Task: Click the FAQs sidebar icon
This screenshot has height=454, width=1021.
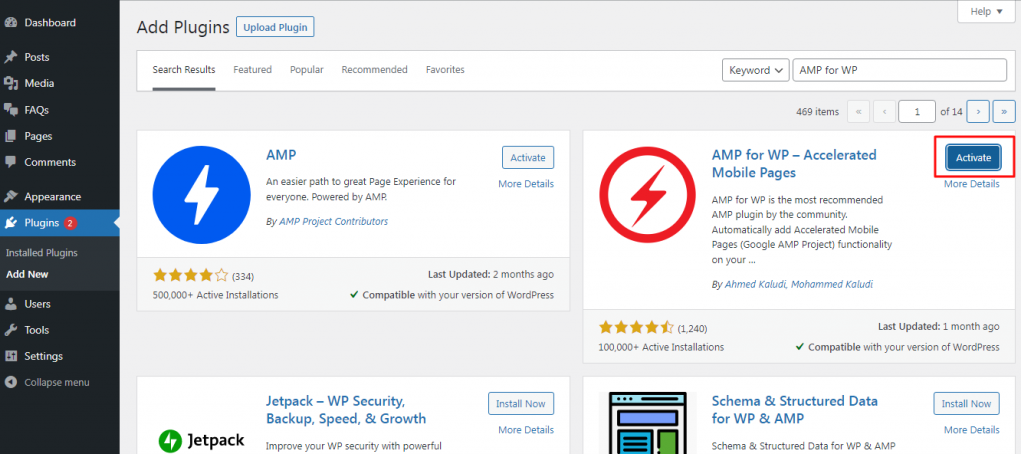Action: click(x=10, y=110)
